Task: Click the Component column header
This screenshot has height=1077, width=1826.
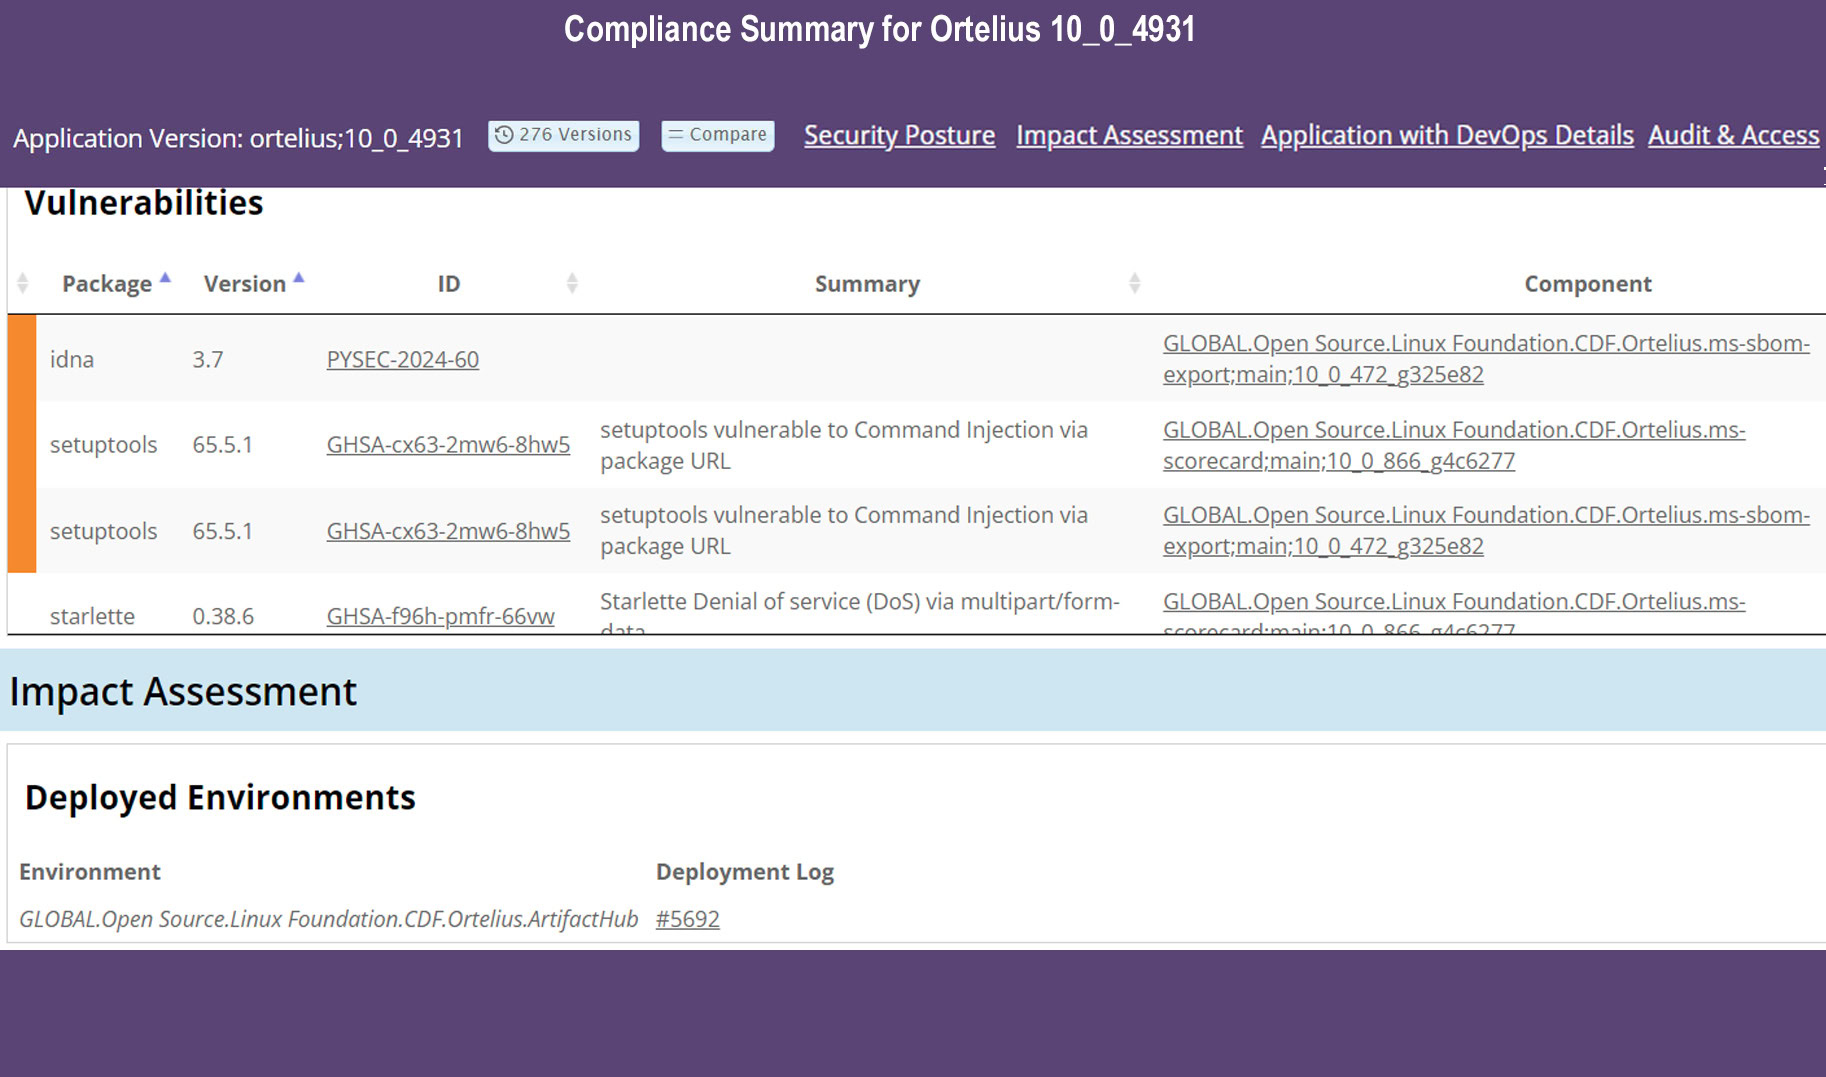Action: pyautogui.click(x=1587, y=284)
